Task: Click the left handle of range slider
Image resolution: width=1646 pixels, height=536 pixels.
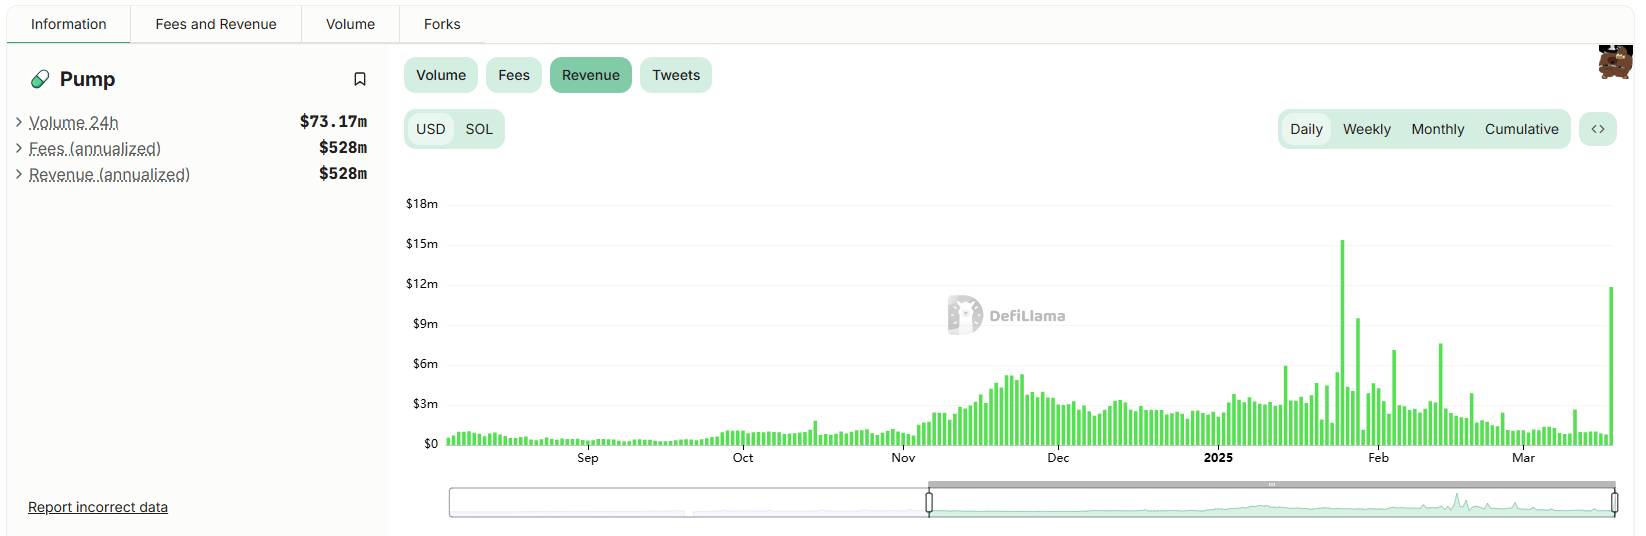Action: [x=929, y=502]
